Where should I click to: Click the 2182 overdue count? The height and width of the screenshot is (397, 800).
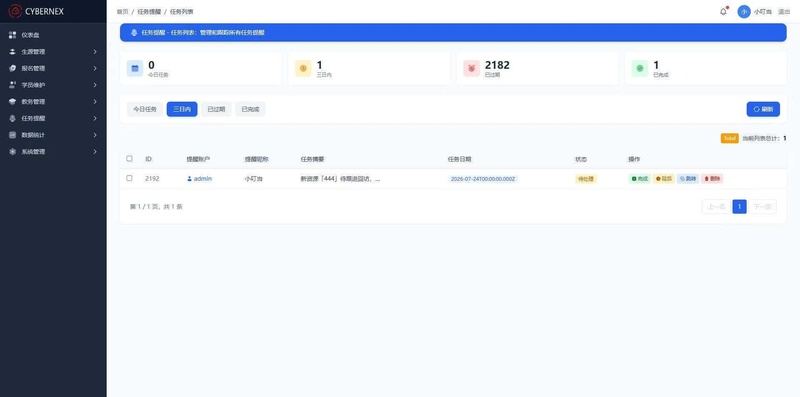click(x=497, y=65)
